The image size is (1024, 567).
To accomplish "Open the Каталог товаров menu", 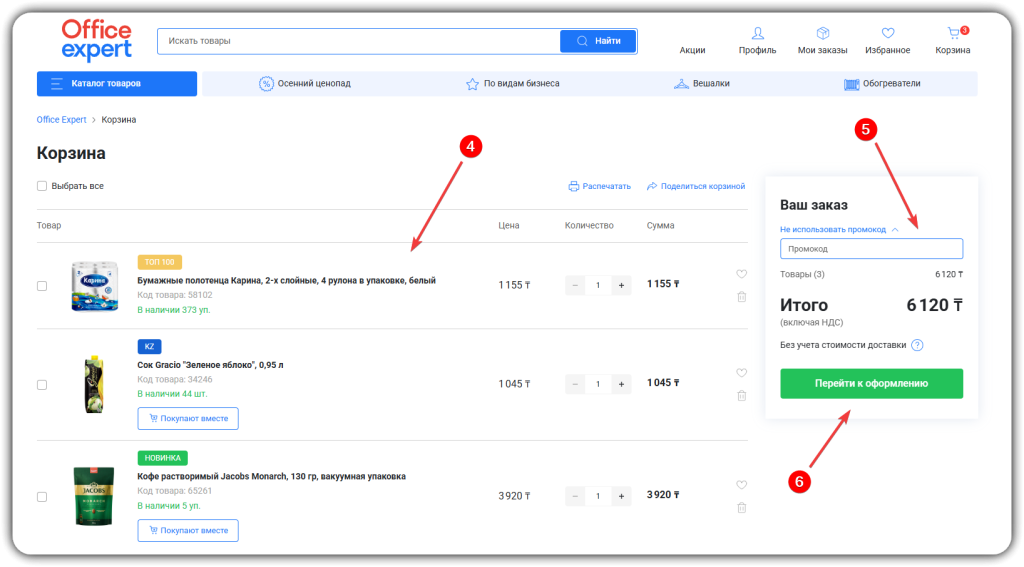I will pos(117,84).
